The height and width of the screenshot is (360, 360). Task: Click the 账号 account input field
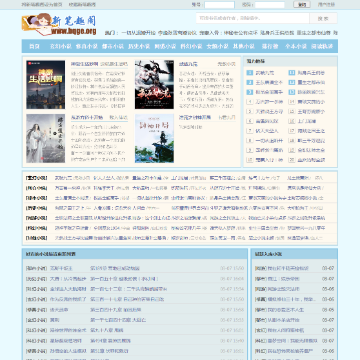click(219, 5)
